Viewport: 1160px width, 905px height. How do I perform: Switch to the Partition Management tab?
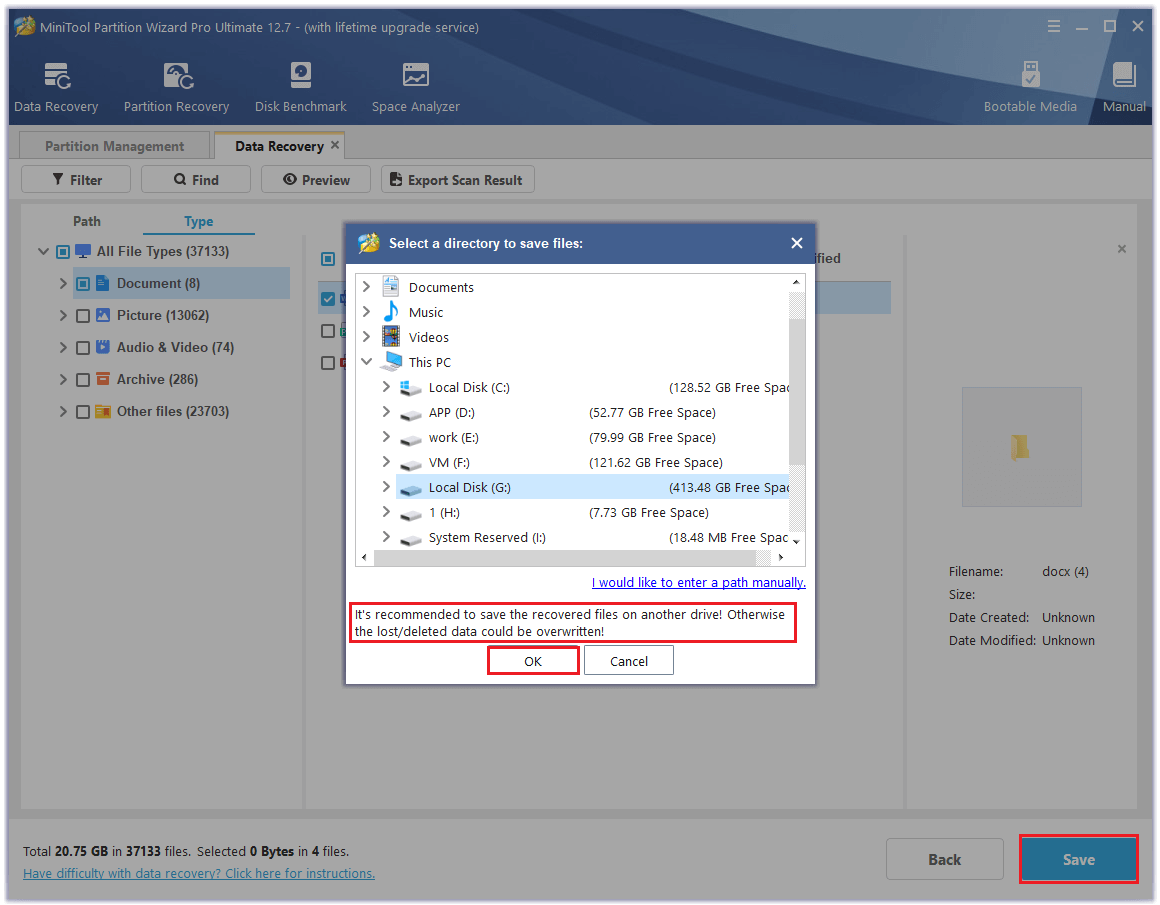point(114,146)
